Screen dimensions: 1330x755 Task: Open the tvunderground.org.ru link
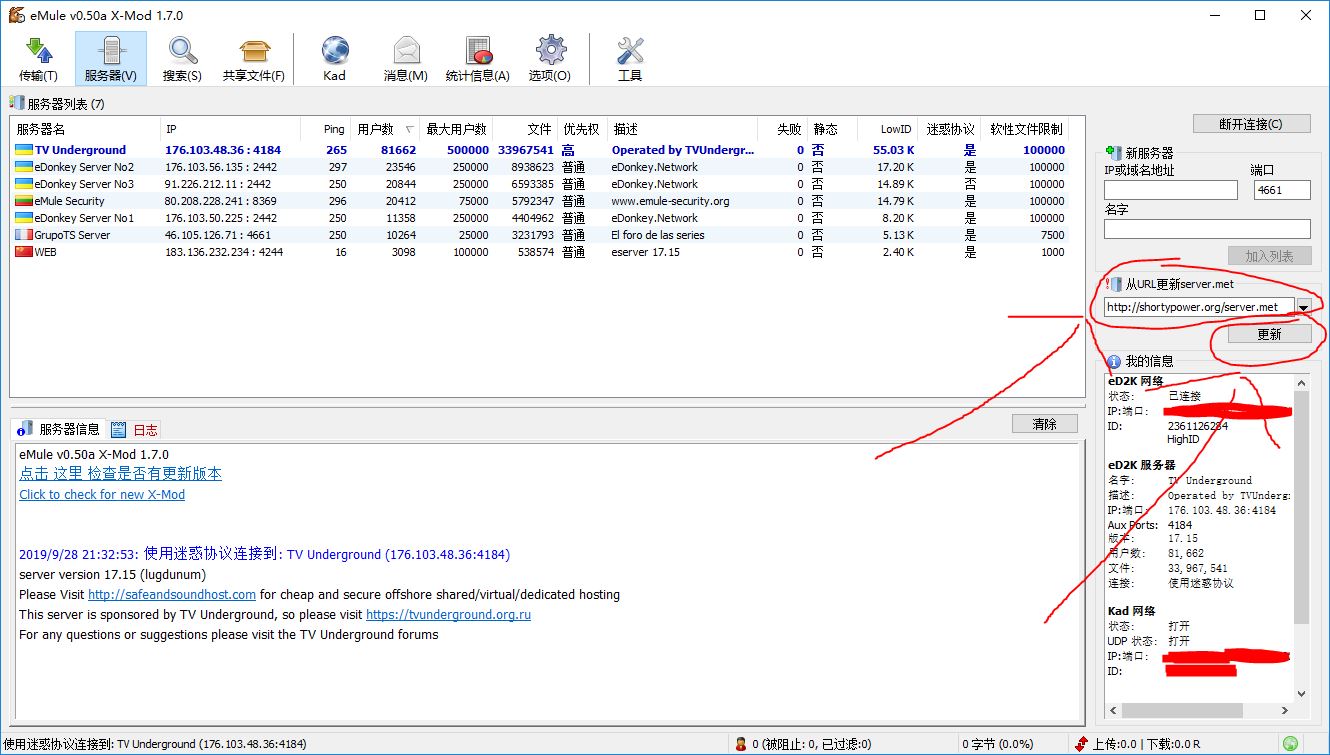[x=448, y=615]
